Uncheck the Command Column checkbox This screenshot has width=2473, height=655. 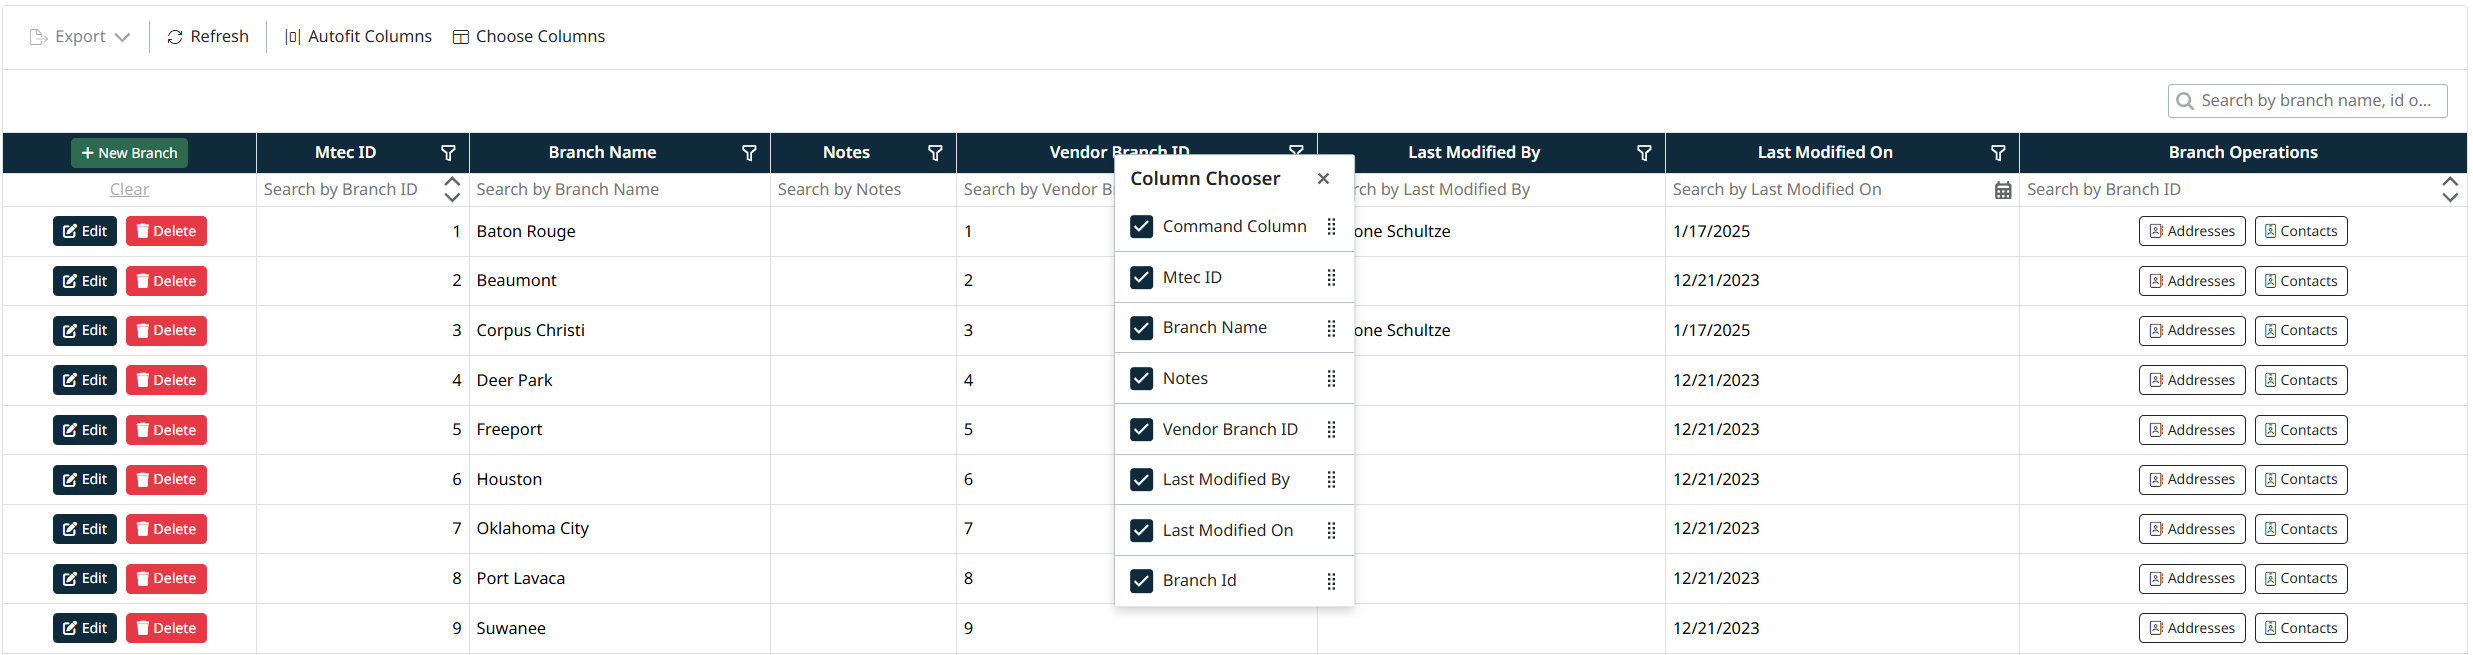pos(1141,227)
